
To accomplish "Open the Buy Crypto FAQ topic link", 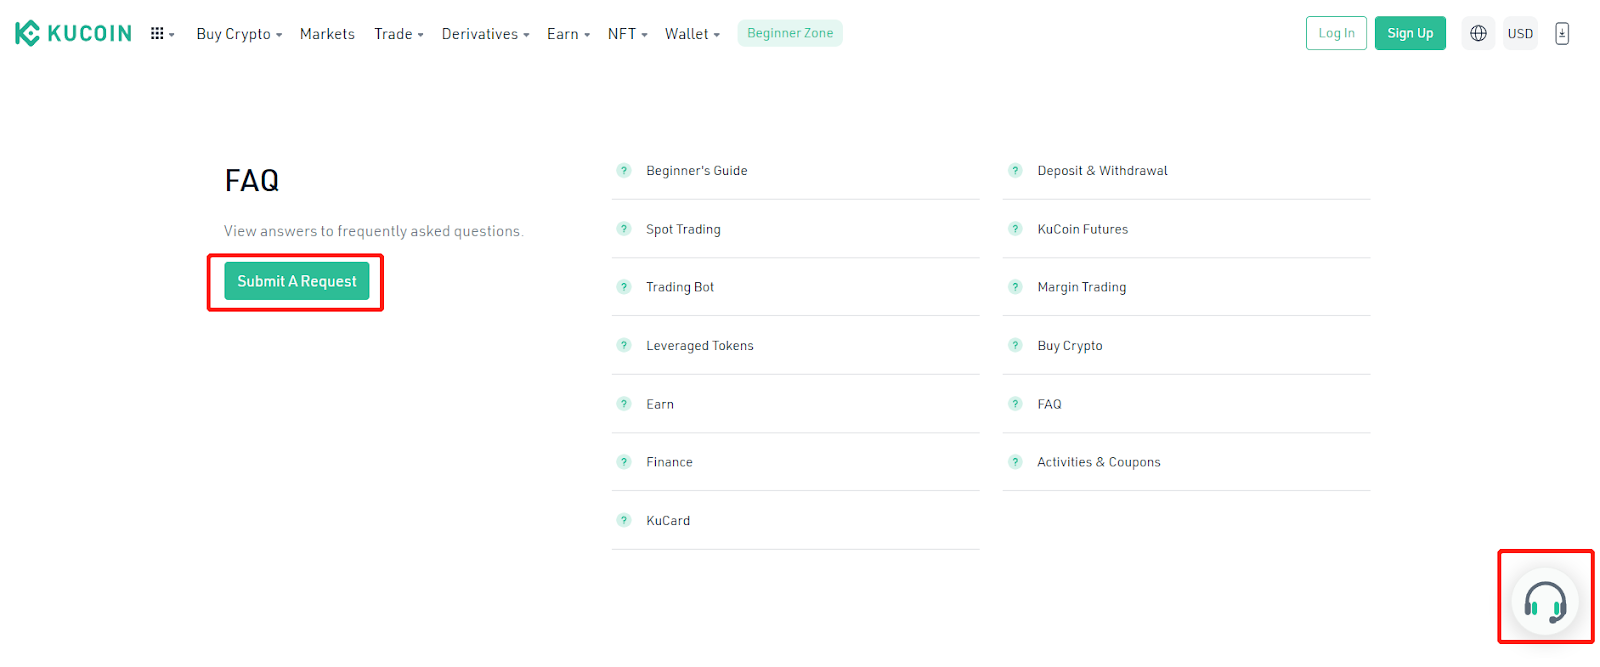I will click(x=1069, y=346).
